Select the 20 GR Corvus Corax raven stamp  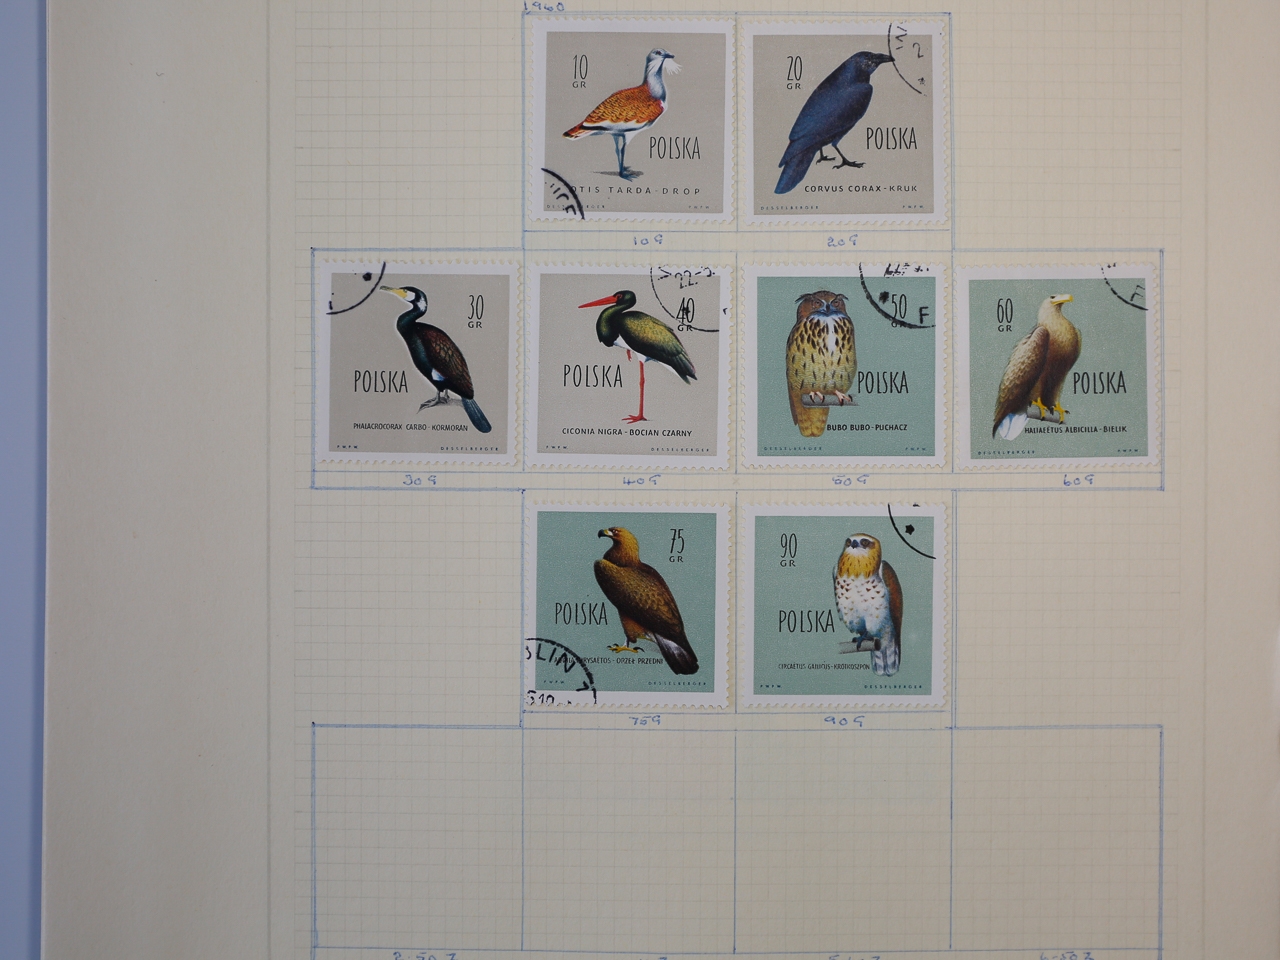[844, 125]
